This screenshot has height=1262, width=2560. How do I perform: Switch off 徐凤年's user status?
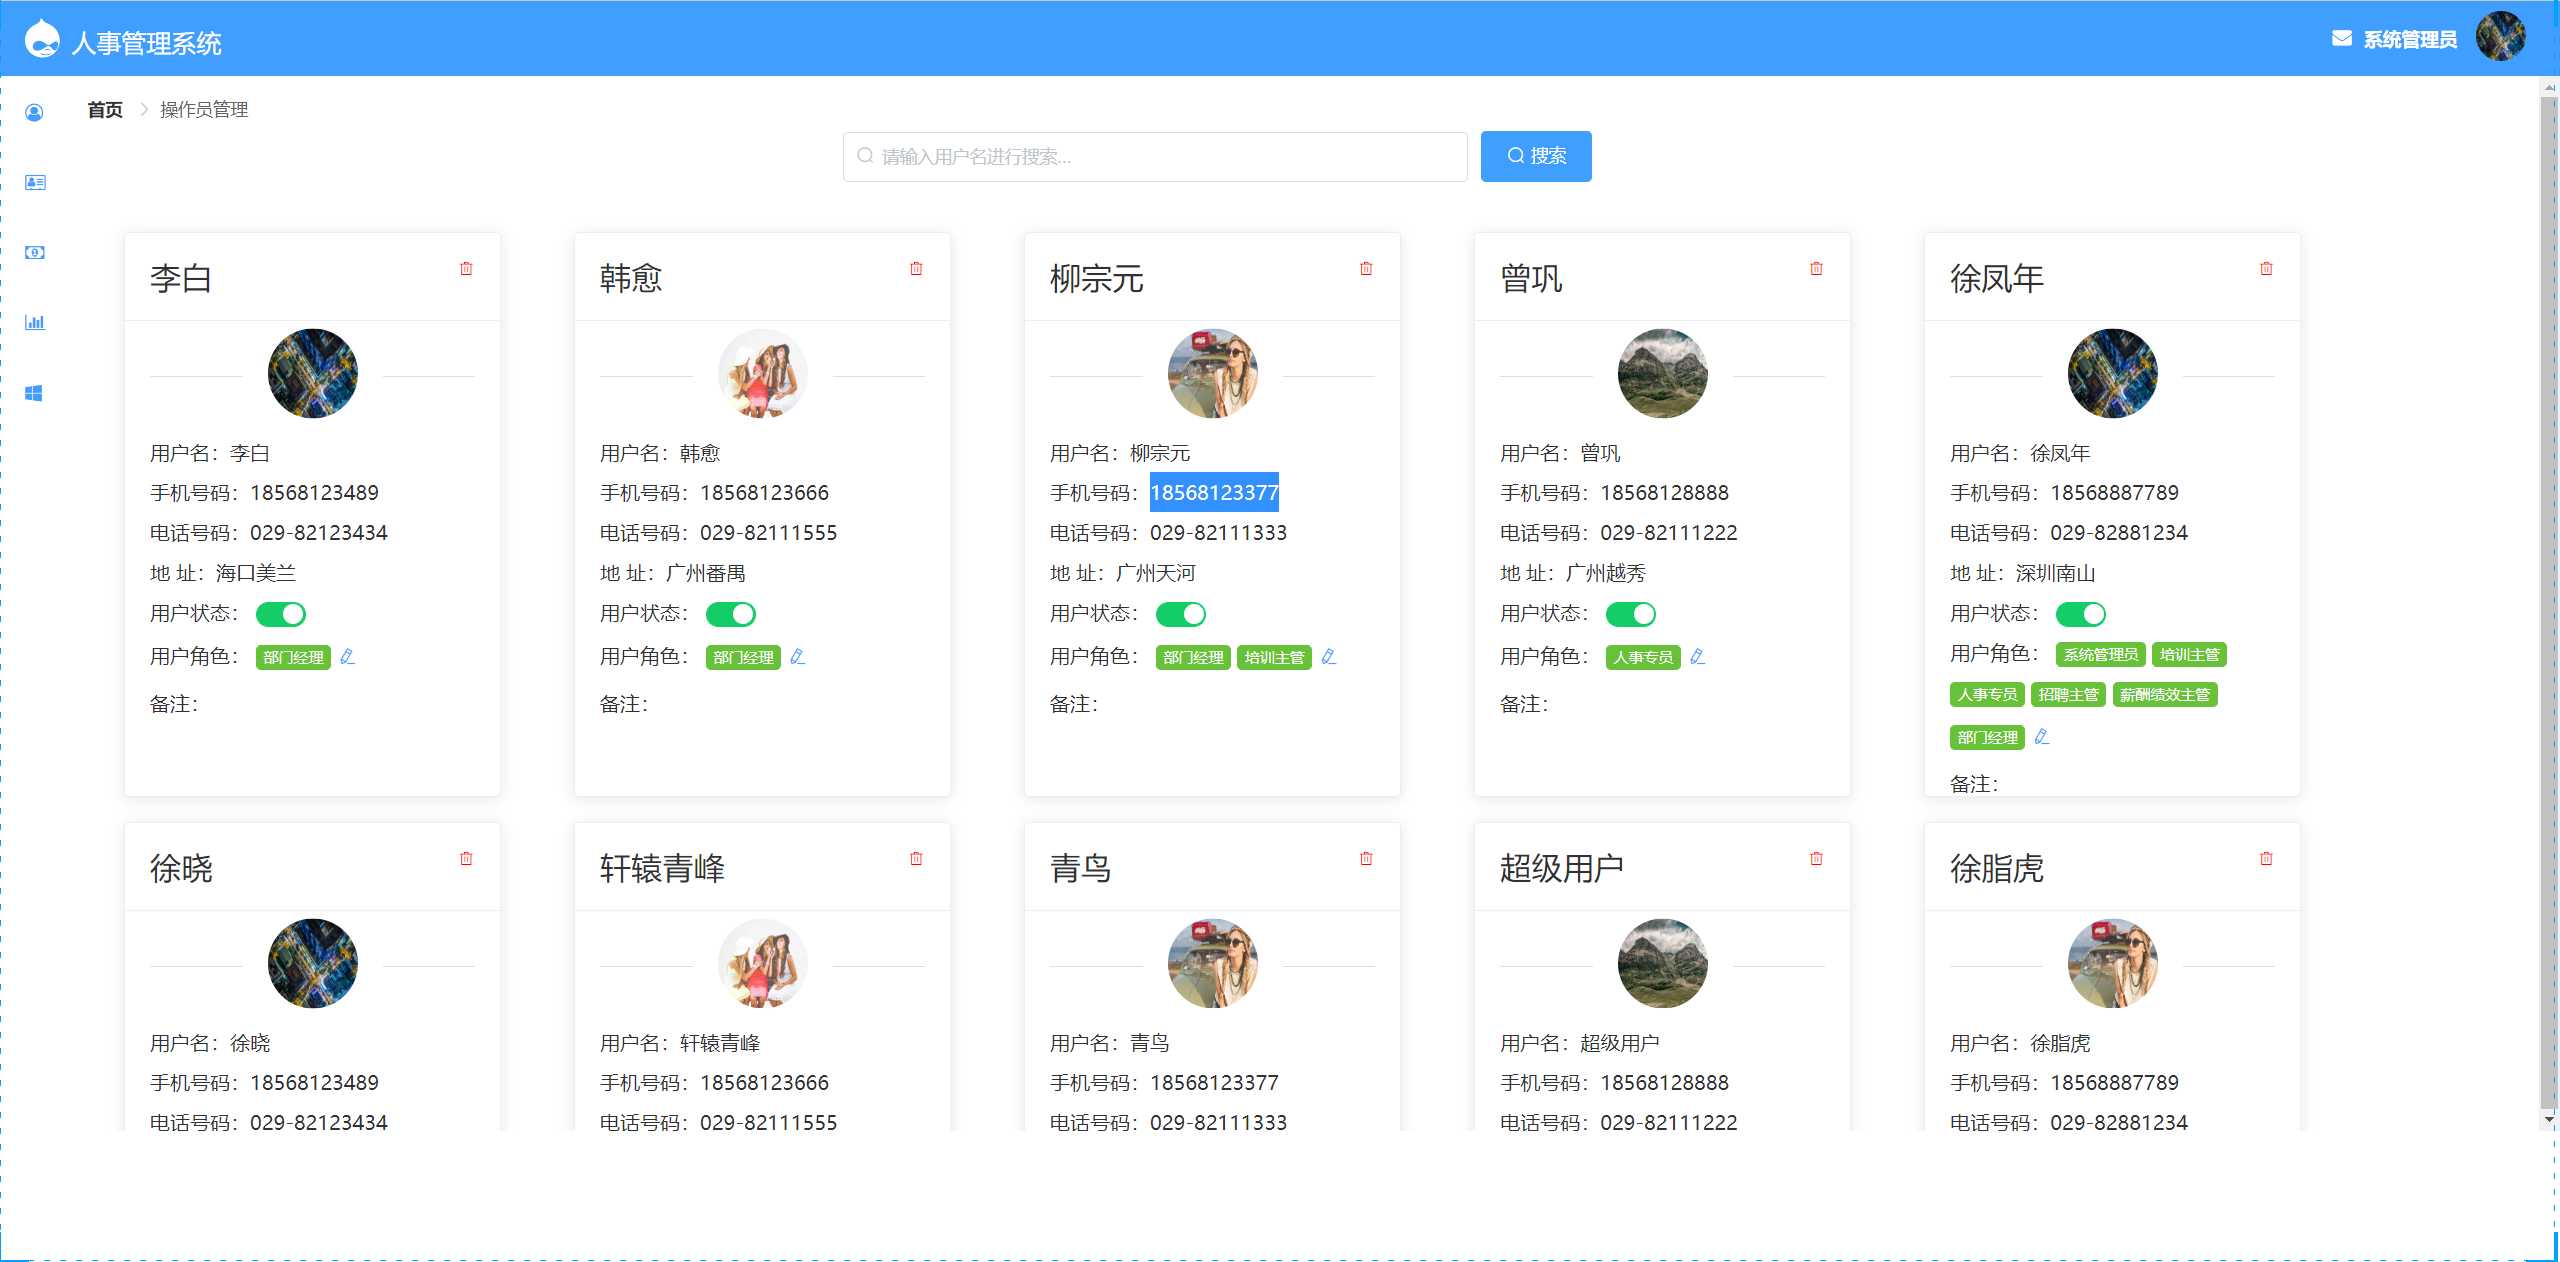[x=2081, y=614]
